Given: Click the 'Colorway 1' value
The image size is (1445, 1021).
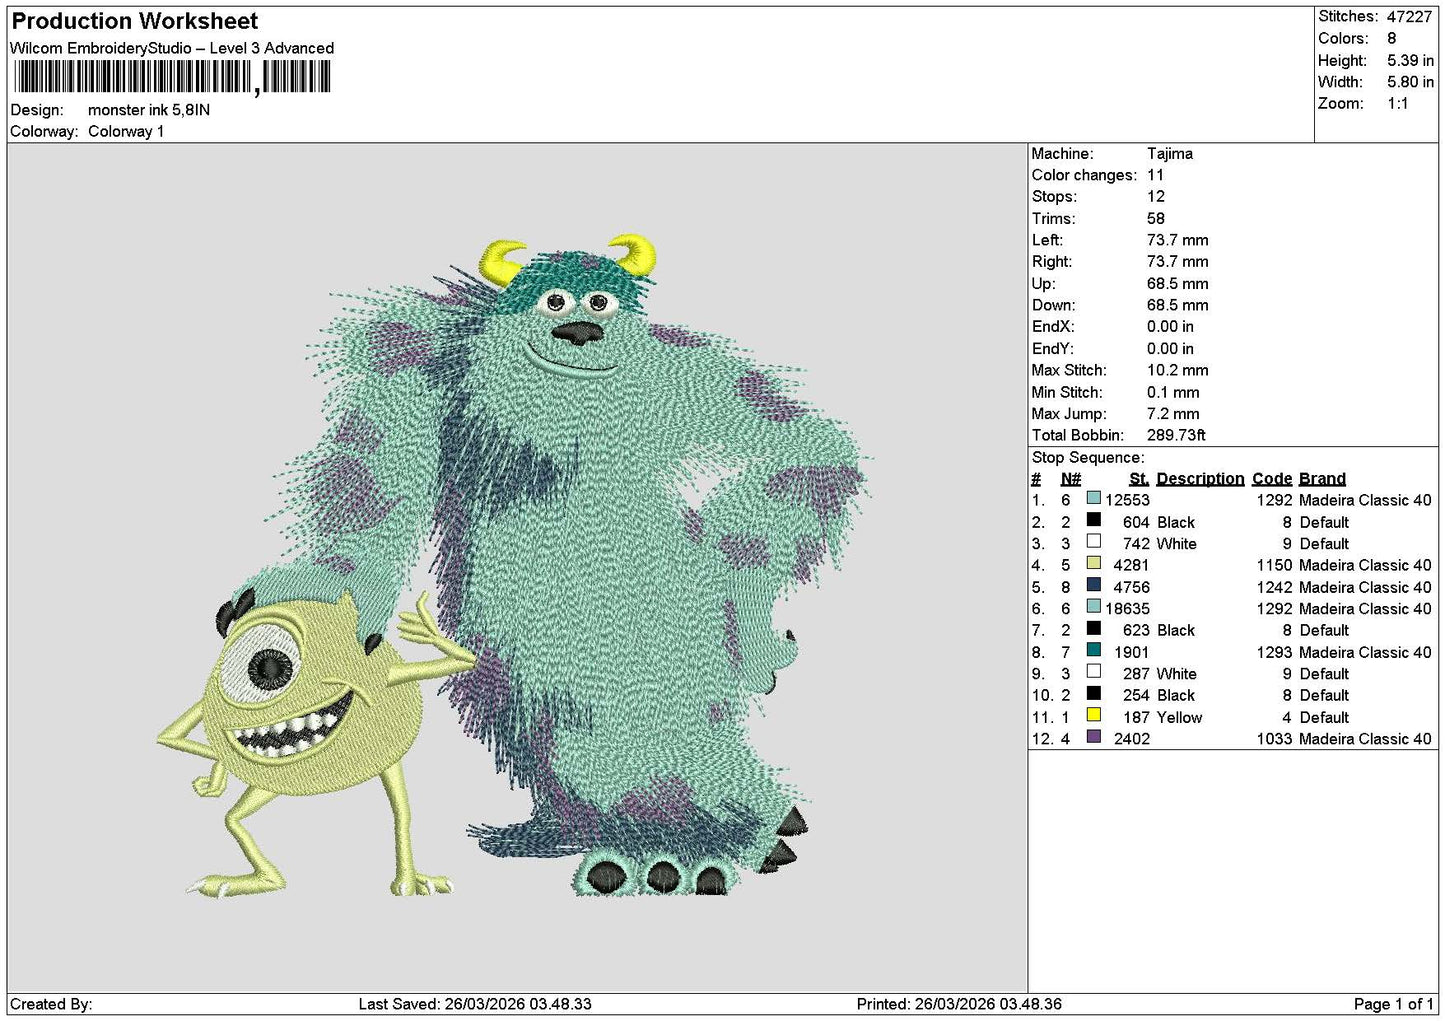Looking at the screenshot, I should click(126, 131).
